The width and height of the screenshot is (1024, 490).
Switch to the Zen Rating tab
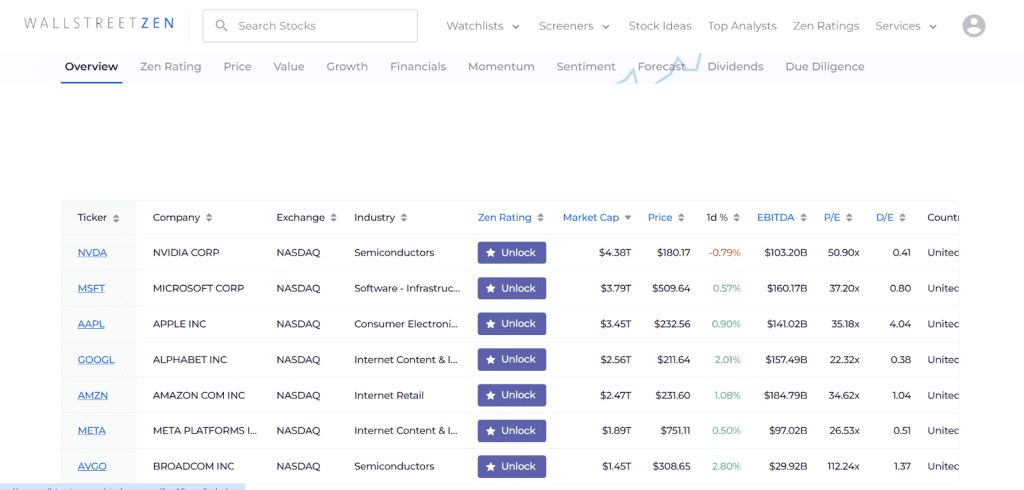170,67
